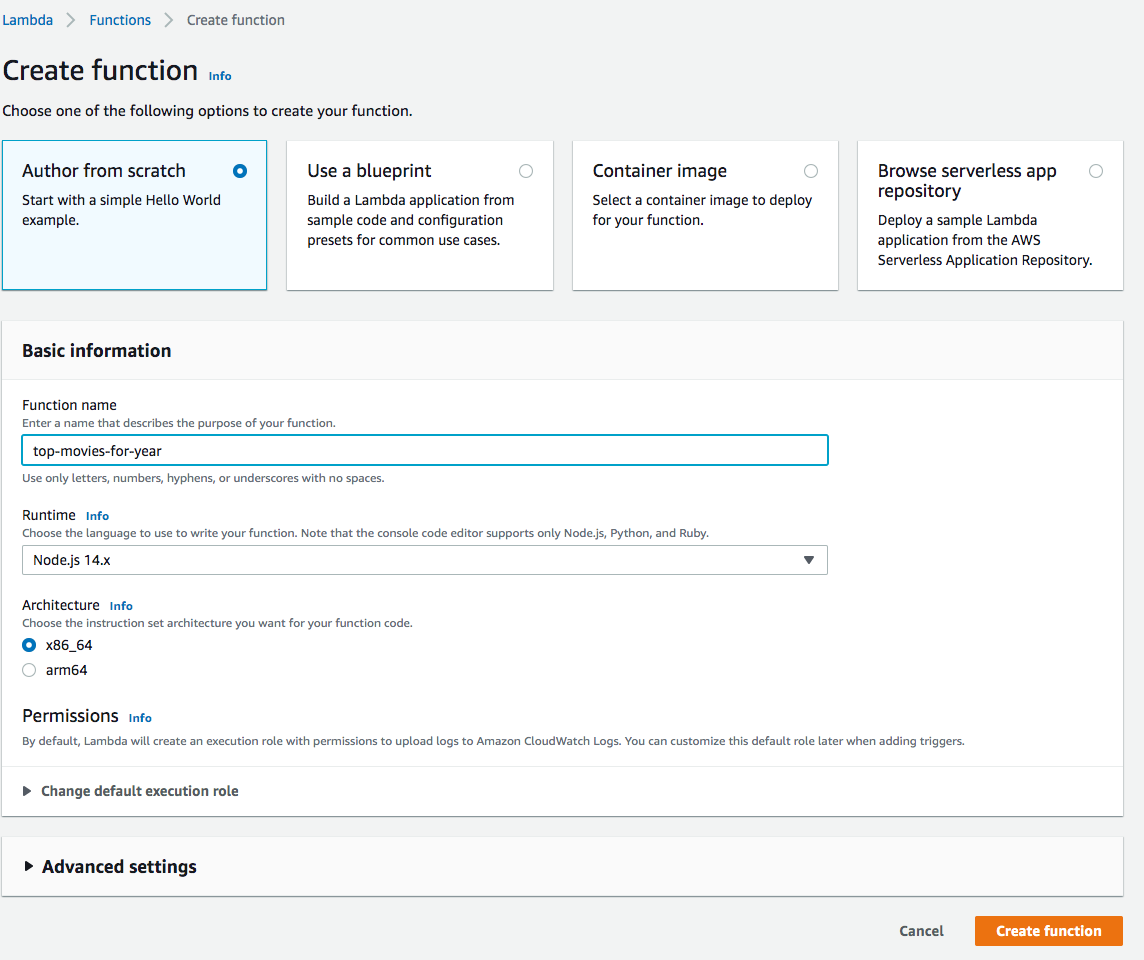Viewport: 1144px width, 960px height.
Task: Expand the Advanced settings section
Action: [110, 867]
